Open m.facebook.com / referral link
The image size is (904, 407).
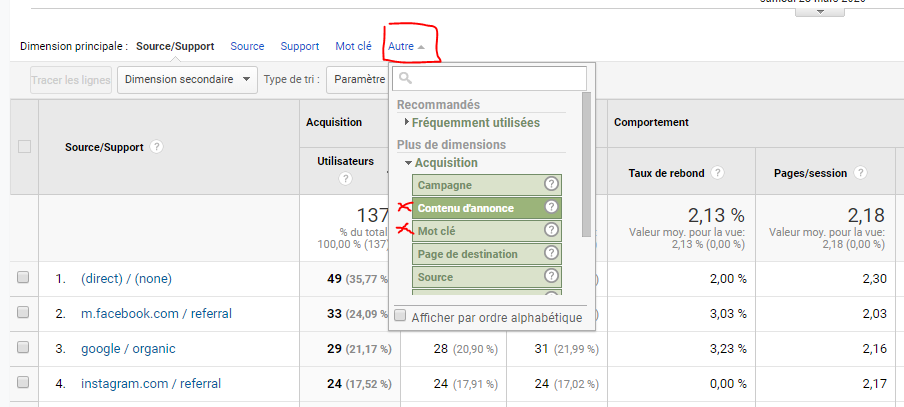pos(156,314)
